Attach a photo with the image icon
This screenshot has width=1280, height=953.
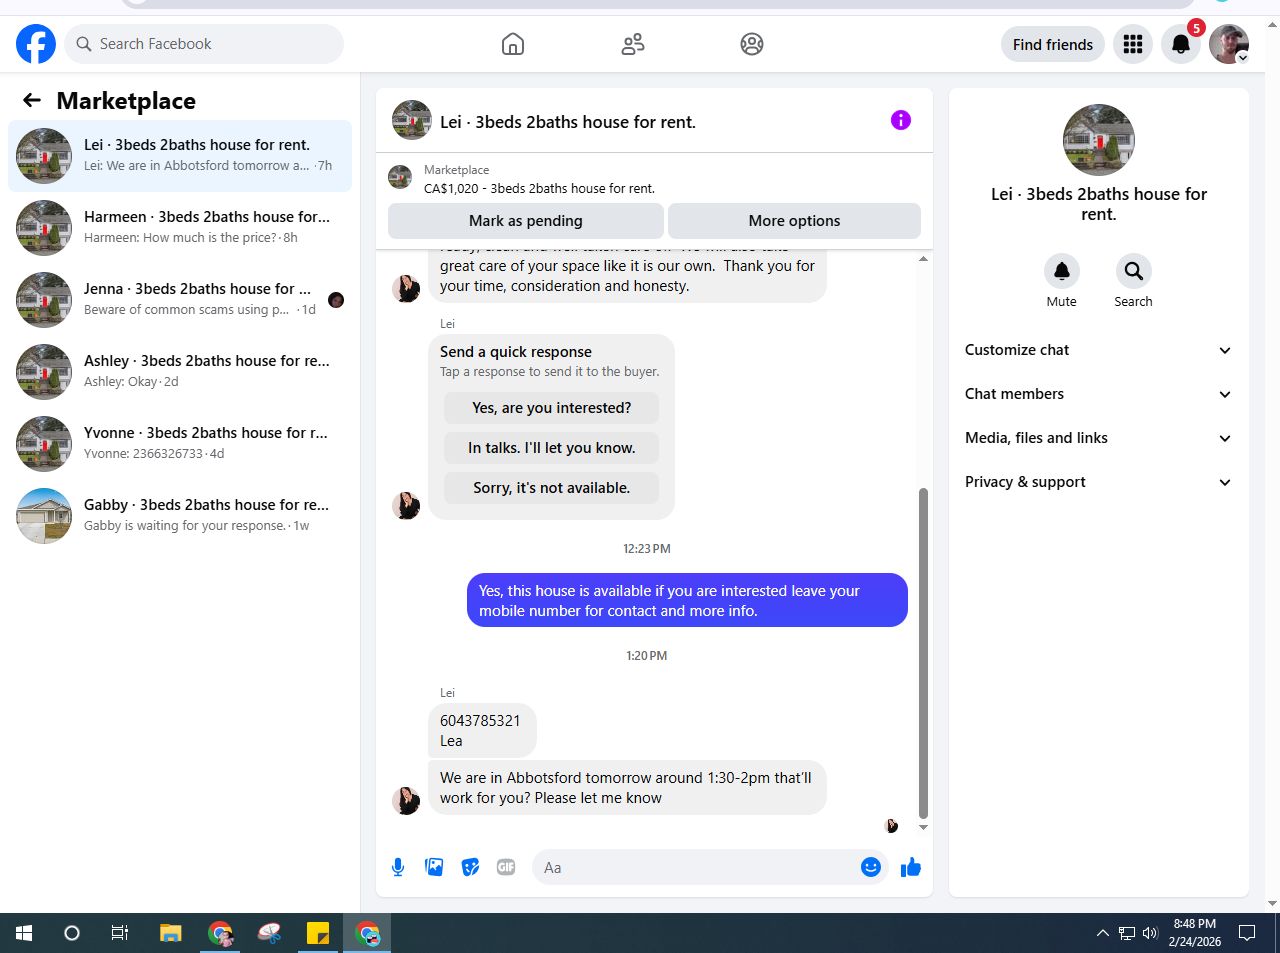tap(434, 867)
